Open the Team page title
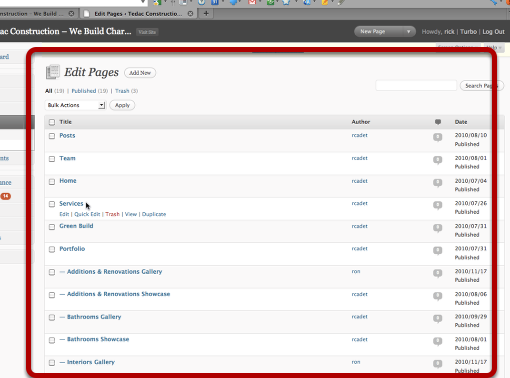This screenshot has width=510, height=378. tap(67, 158)
